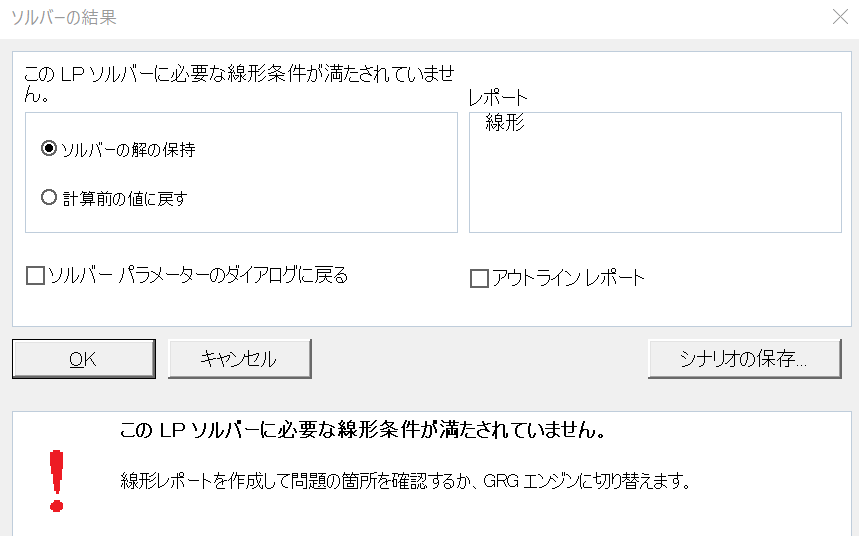The width and height of the screenshot is (859, 536).
Task: Click the bold 線形条件が満たされていません message
Action: pos(360,431)
